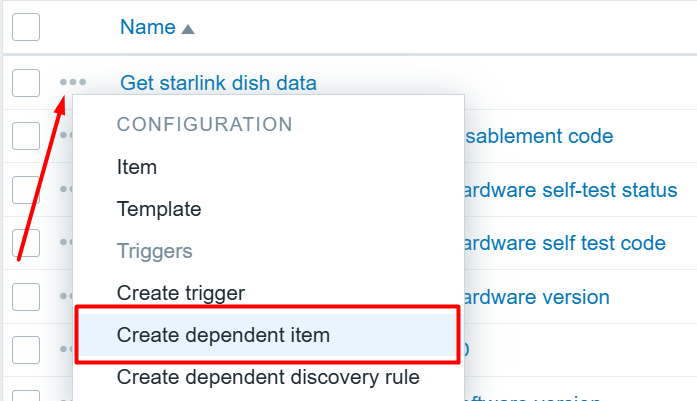Open the dots menu for the disablement code row
This screenshot has width=697, height=401.
point(66,135)
